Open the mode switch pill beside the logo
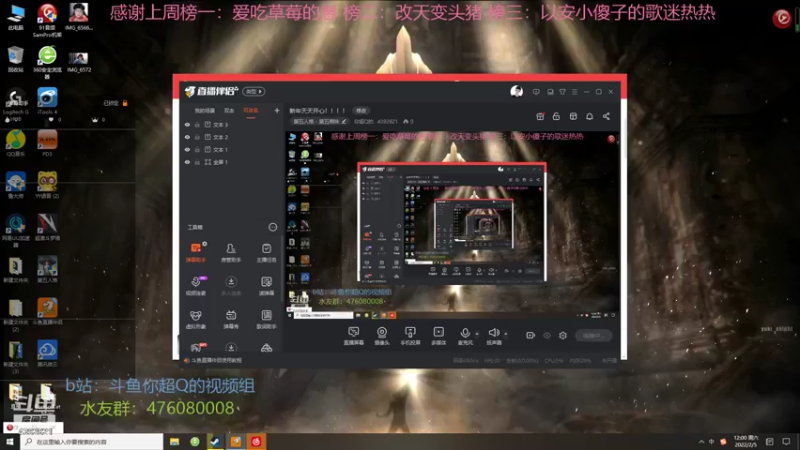 [254, 91]
